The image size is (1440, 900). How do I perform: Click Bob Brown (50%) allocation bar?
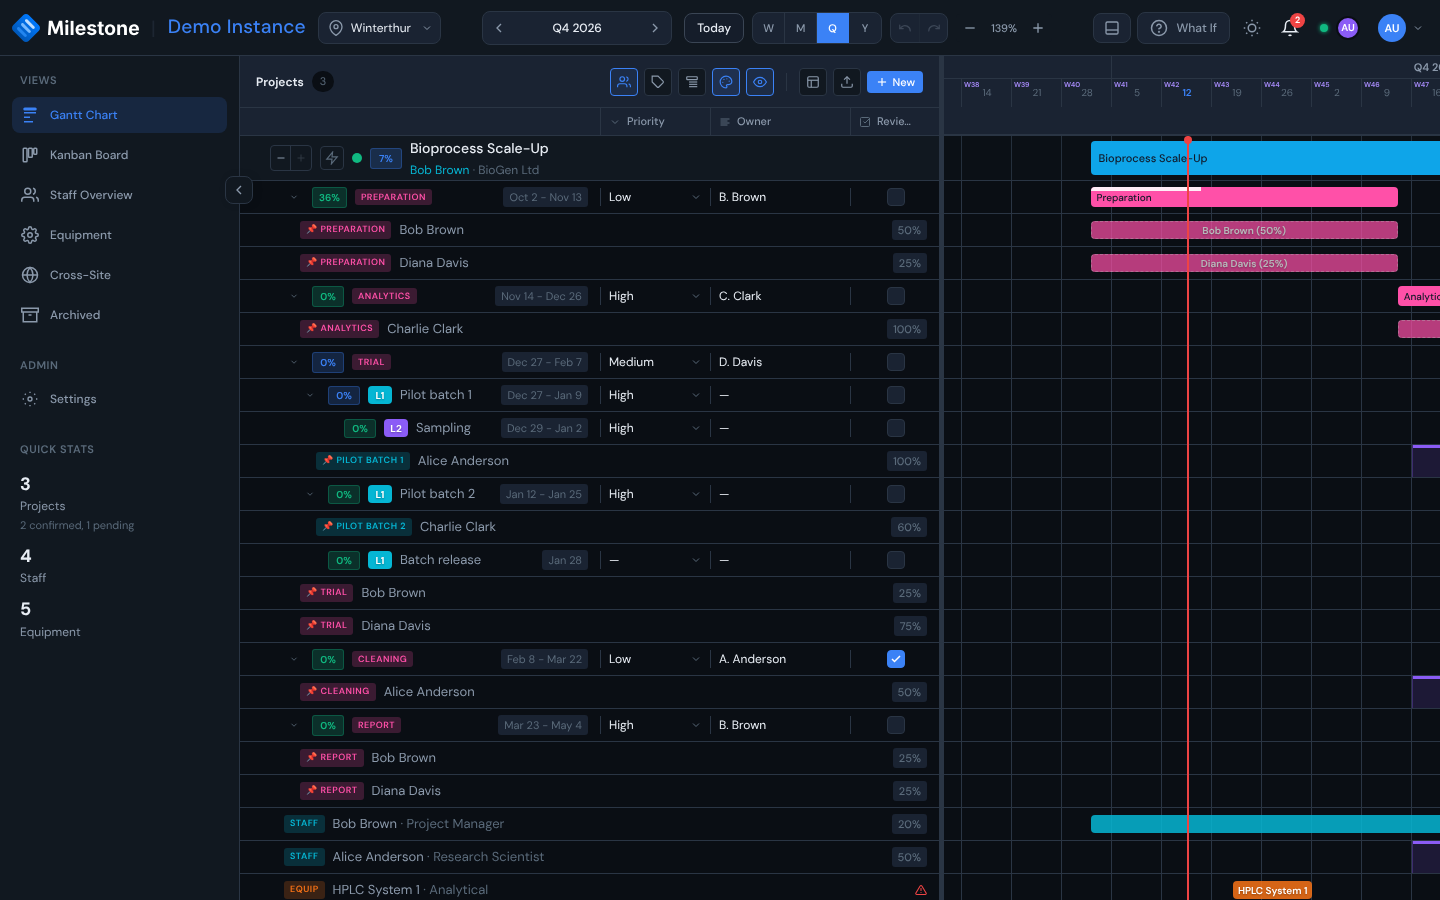pos(1244,230)
